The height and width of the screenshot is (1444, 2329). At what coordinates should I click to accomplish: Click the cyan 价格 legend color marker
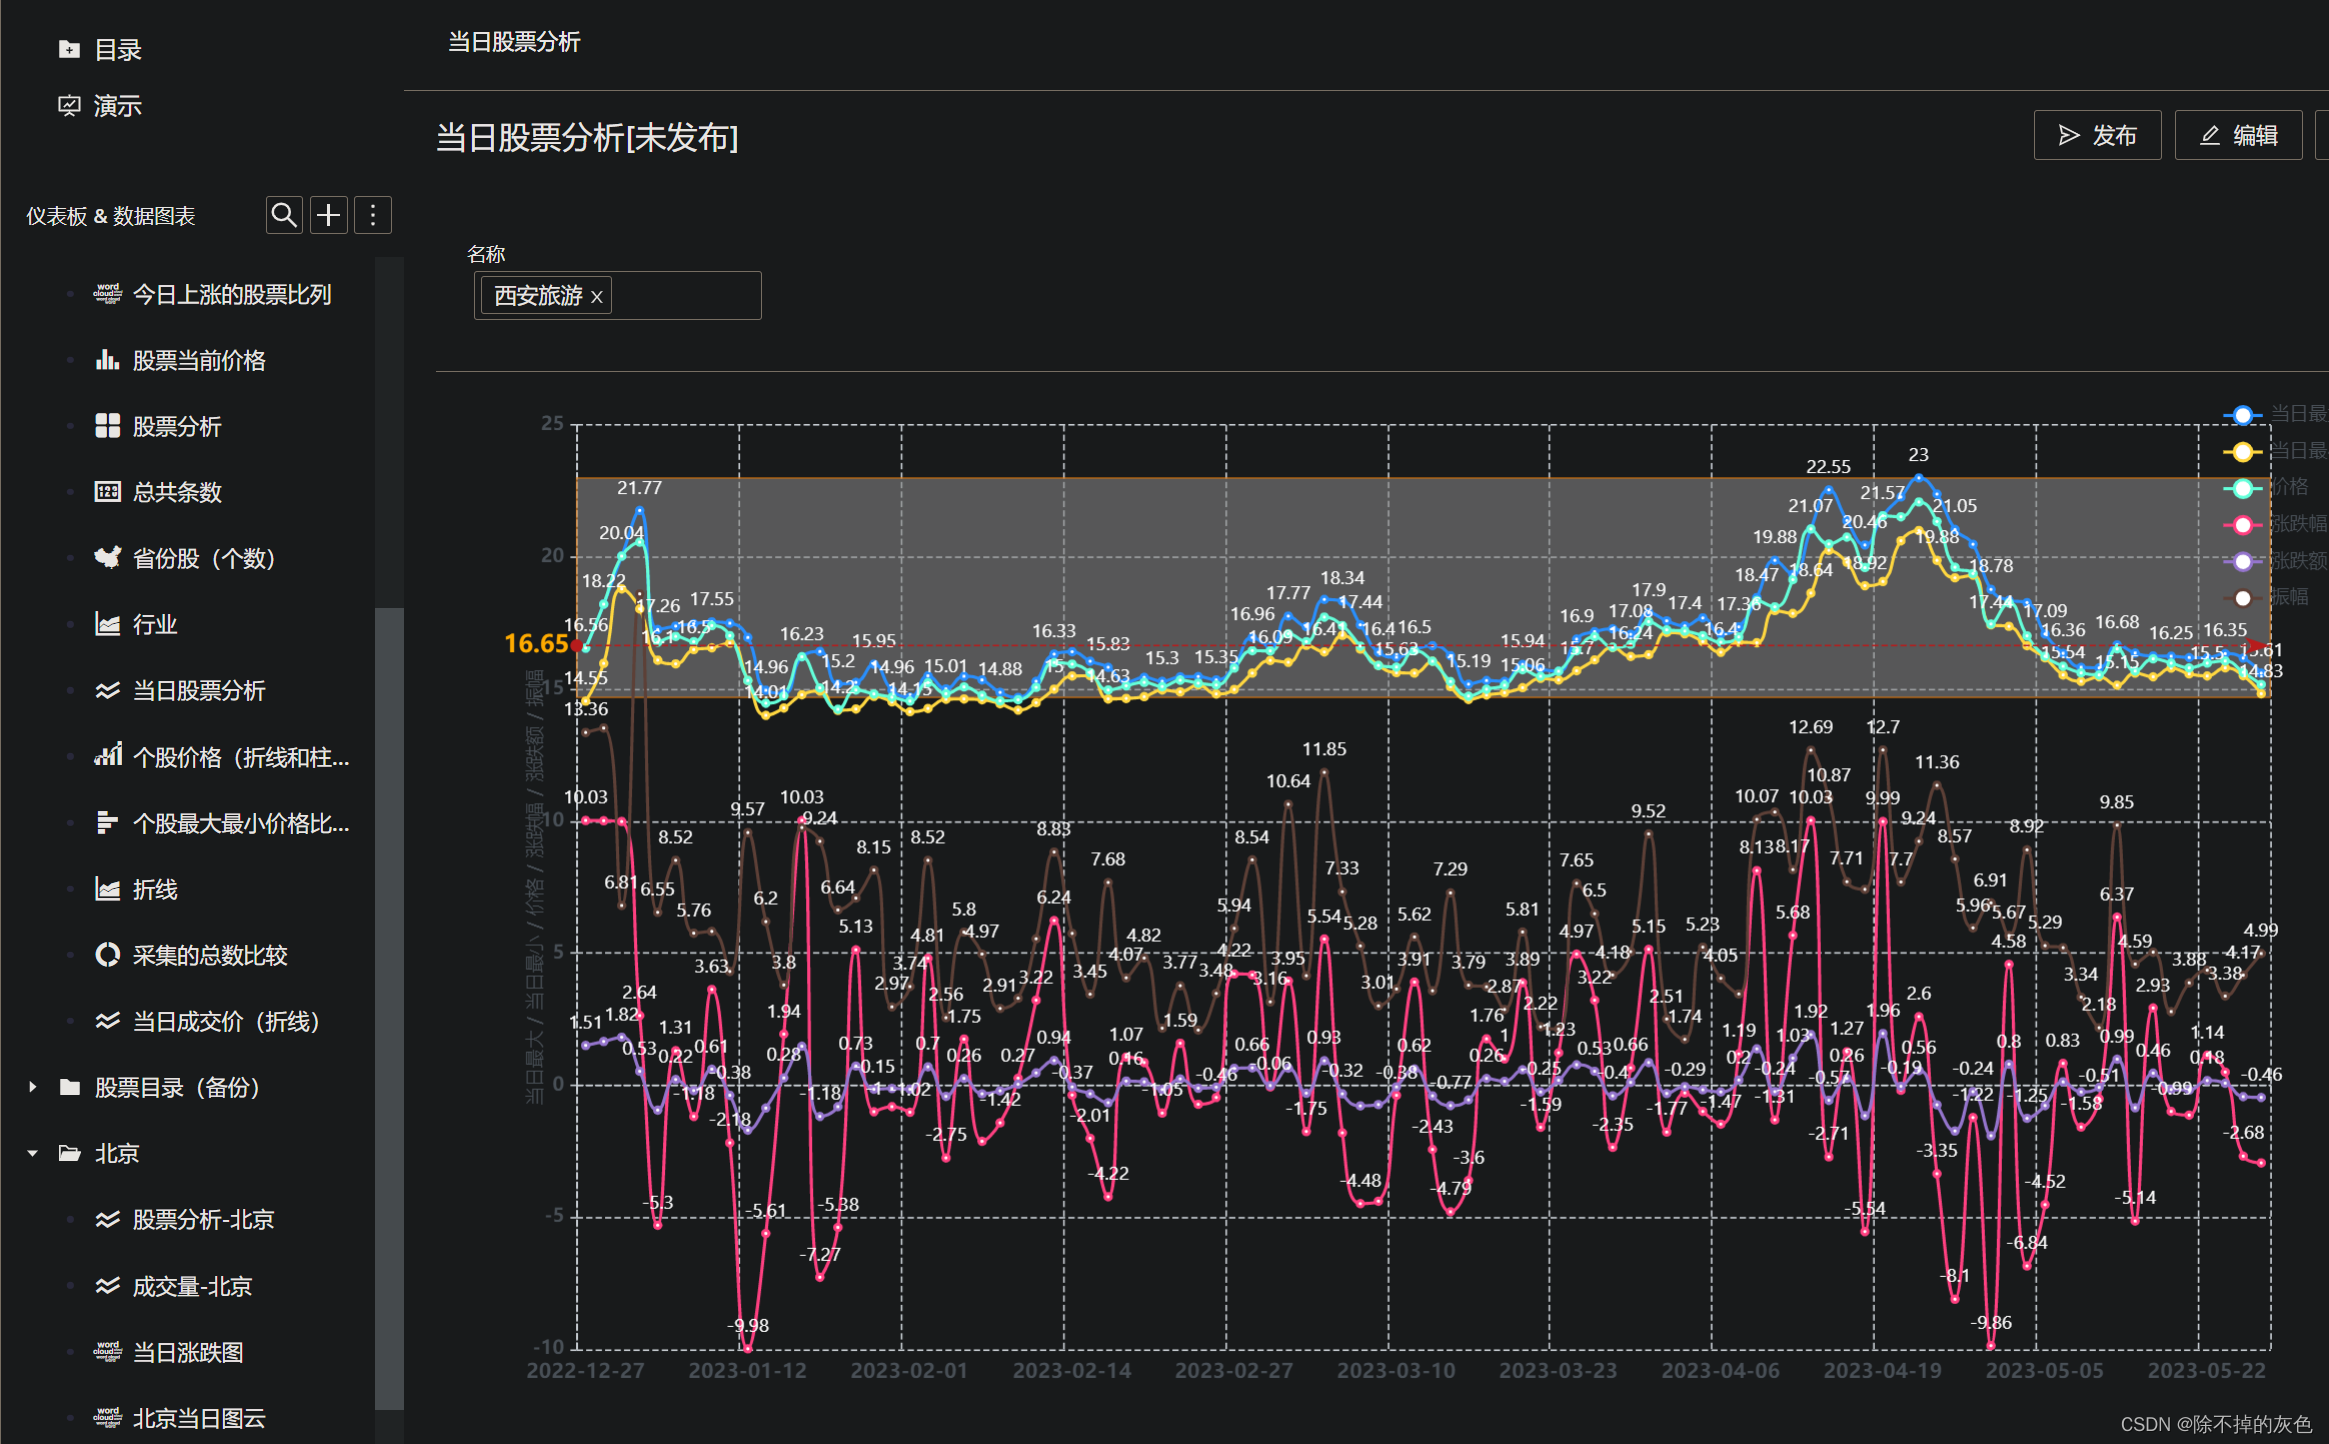point(2243,488)
